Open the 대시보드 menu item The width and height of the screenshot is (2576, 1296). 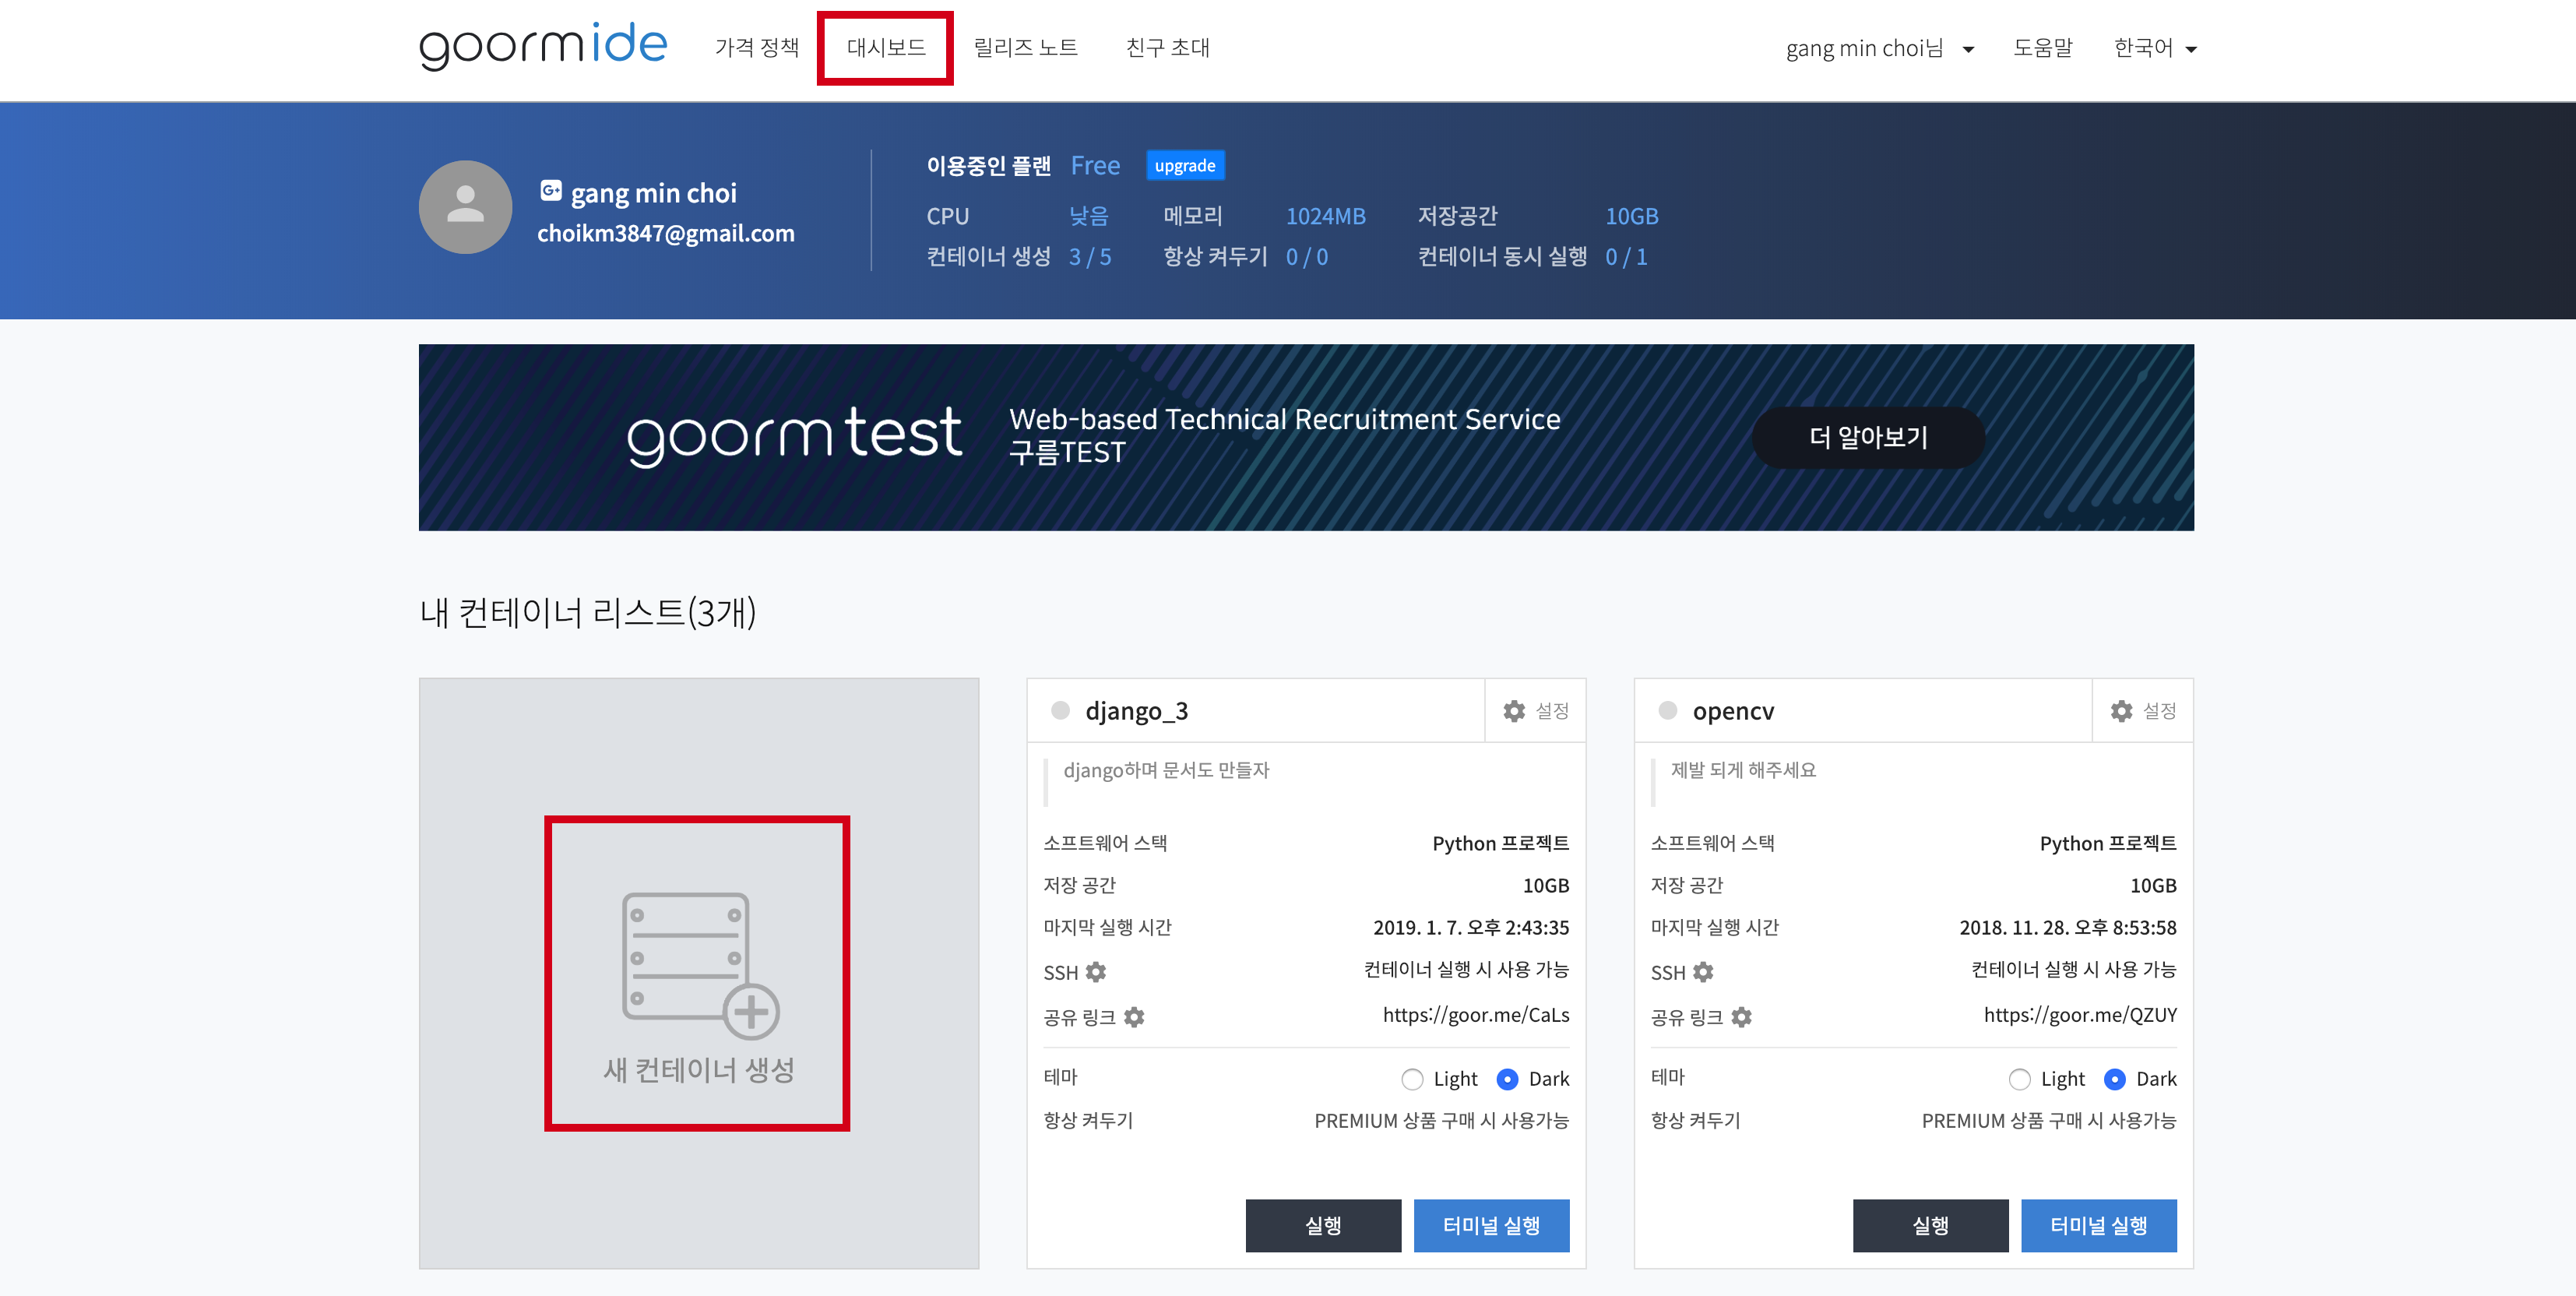885,48
